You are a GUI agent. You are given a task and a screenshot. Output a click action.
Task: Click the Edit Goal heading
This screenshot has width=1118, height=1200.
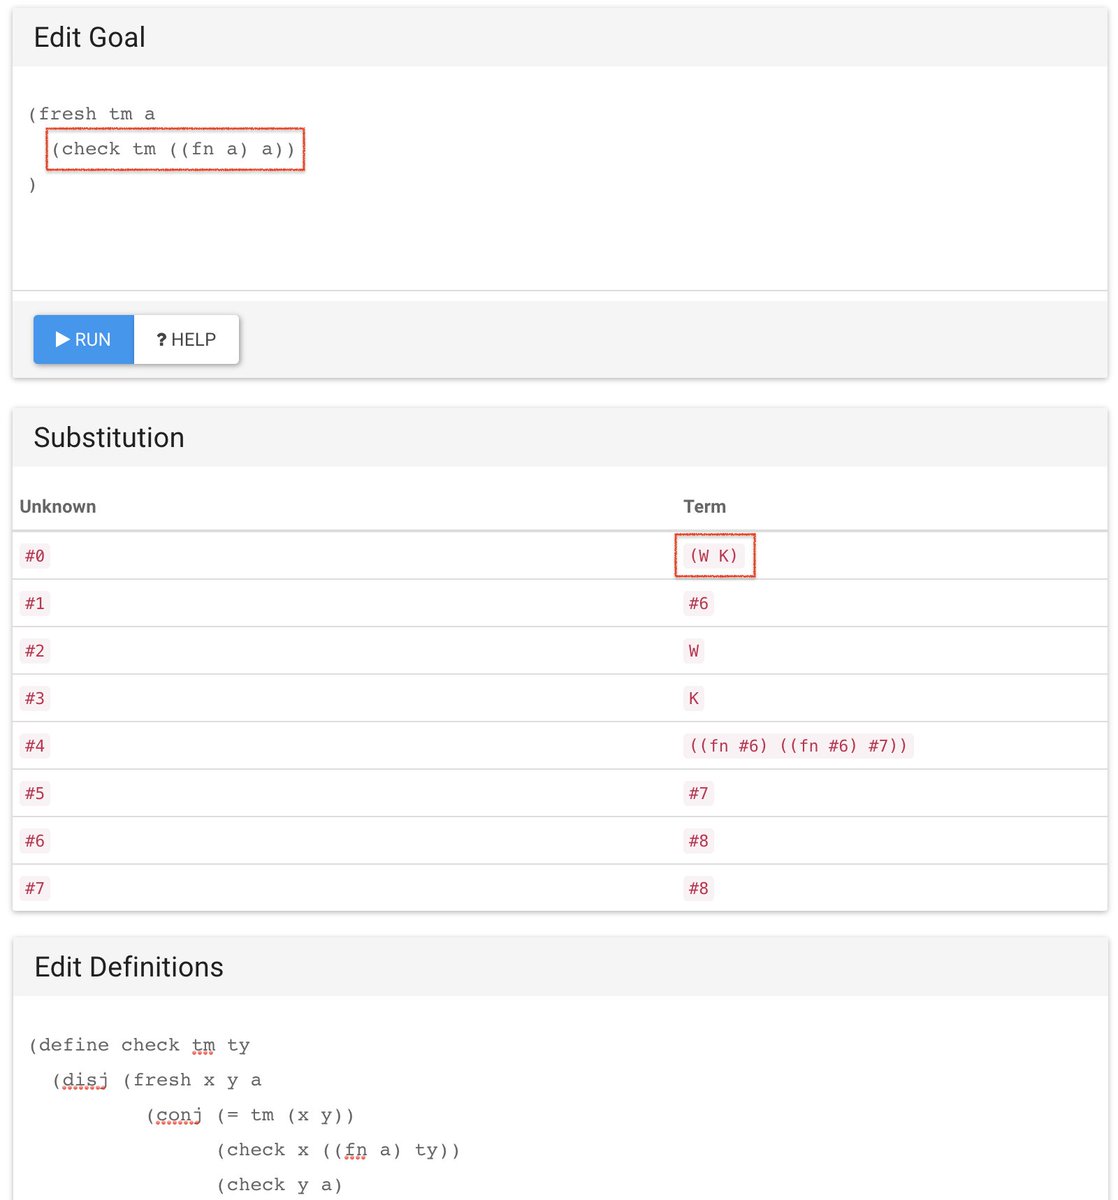(x=90, y=37)
